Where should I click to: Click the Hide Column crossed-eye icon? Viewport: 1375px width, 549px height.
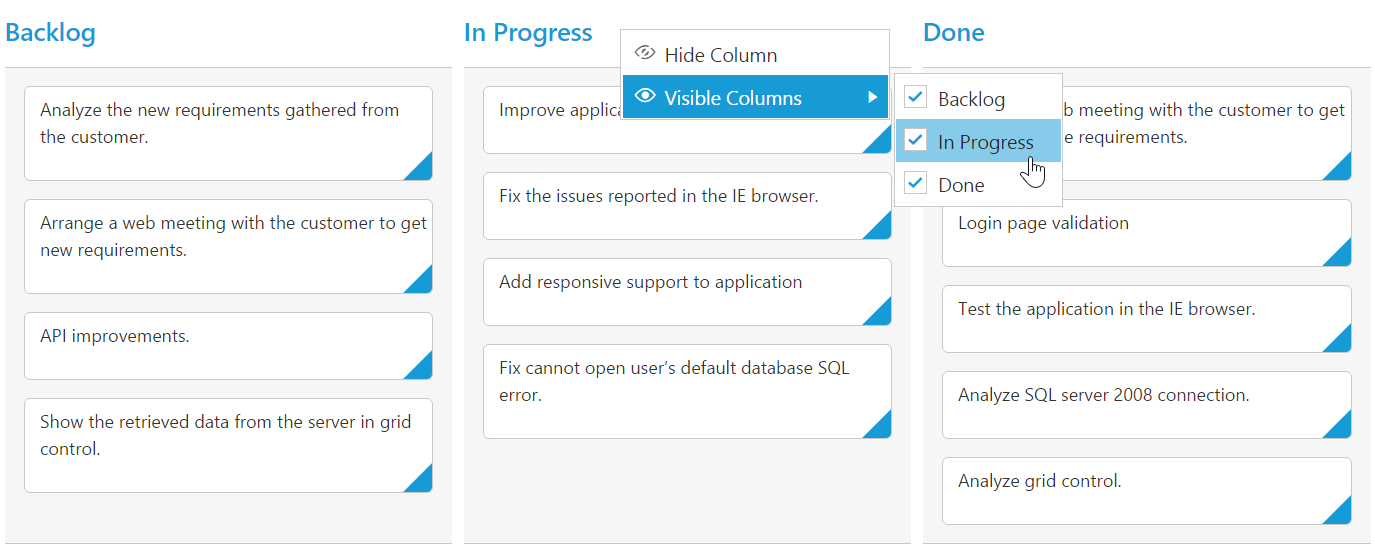point(645,54)
